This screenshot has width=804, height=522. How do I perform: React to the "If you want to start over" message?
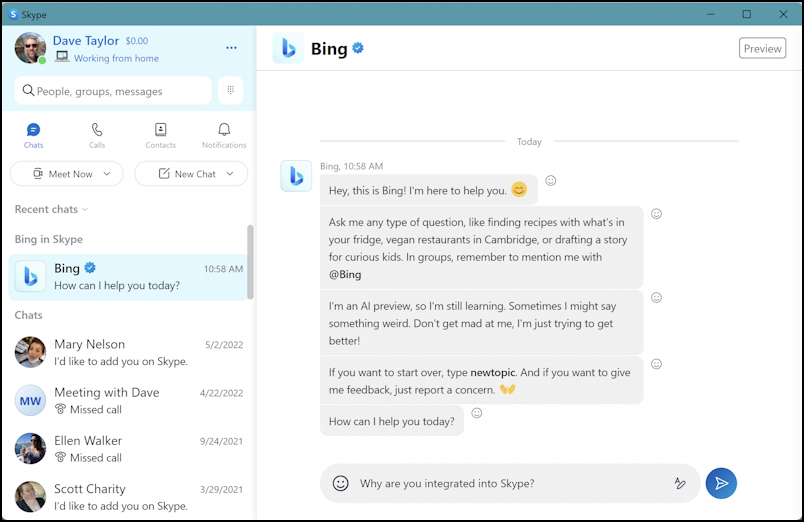(x=656, y=364)
